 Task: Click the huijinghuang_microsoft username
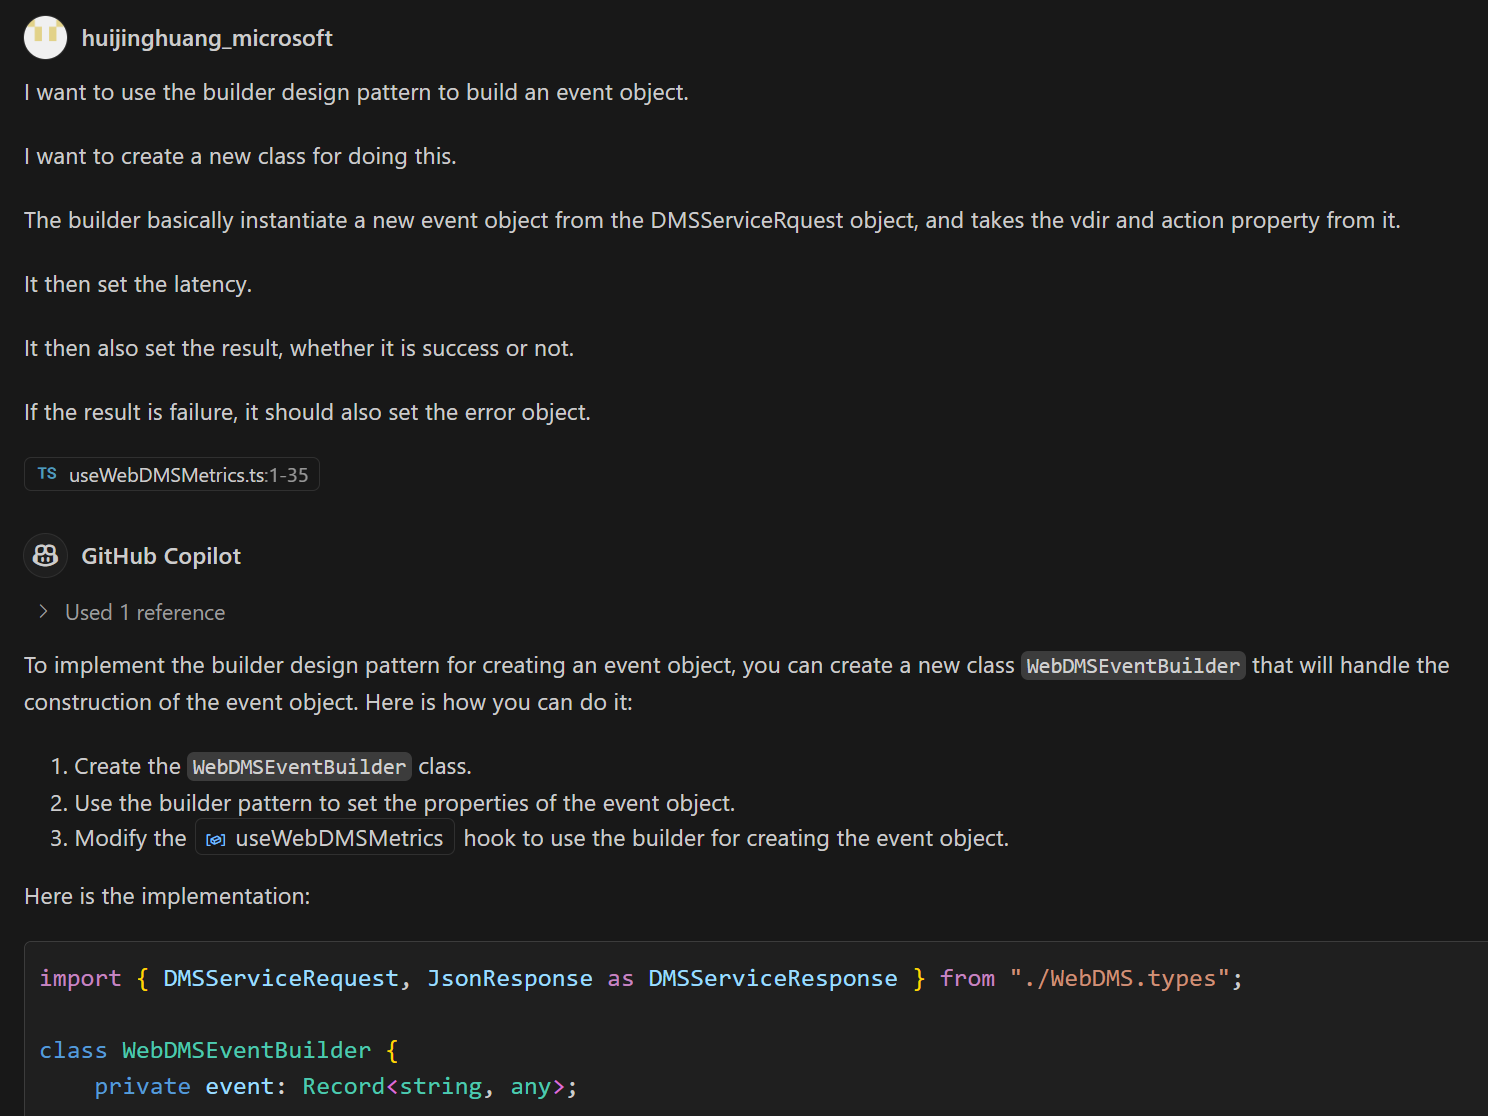(x=207, y=38)
